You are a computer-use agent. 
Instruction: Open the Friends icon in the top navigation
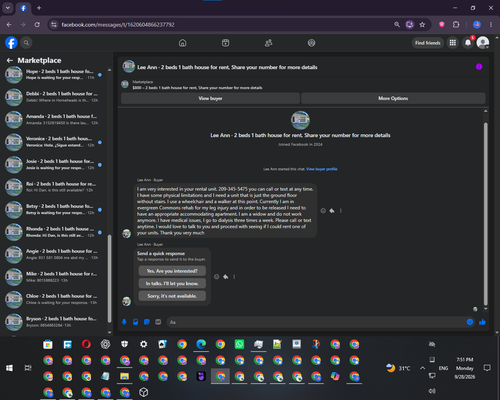click(268, 43)
